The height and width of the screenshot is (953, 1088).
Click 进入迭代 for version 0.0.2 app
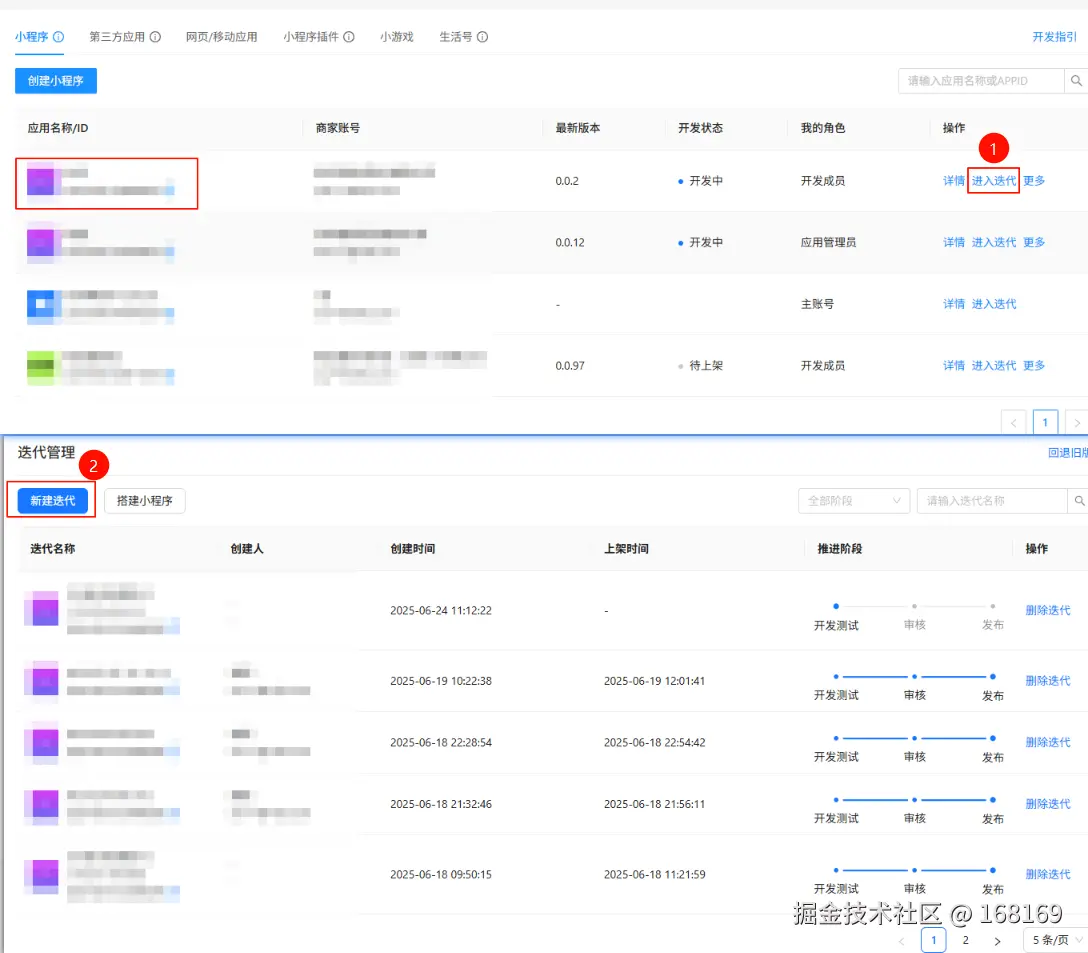pos(994,180)
